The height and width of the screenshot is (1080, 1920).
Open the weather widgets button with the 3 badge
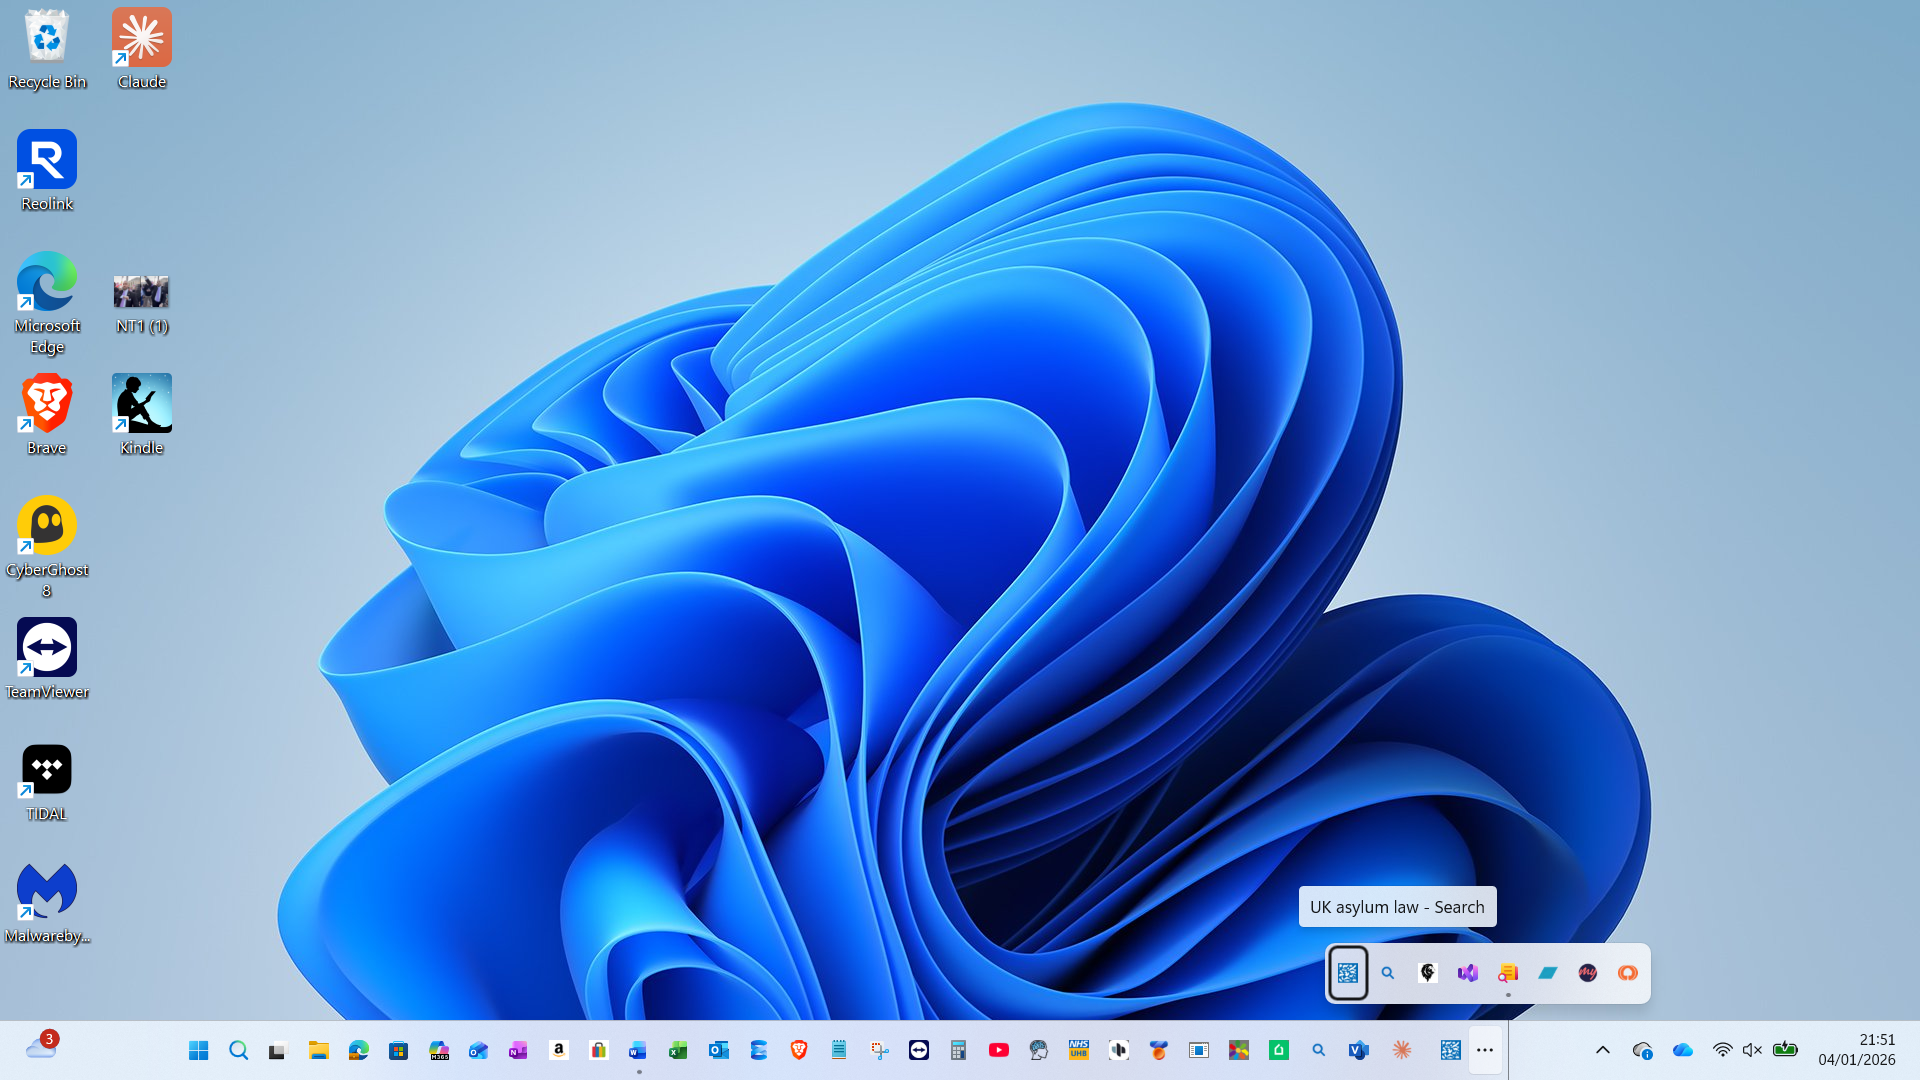click(41, 1047)
